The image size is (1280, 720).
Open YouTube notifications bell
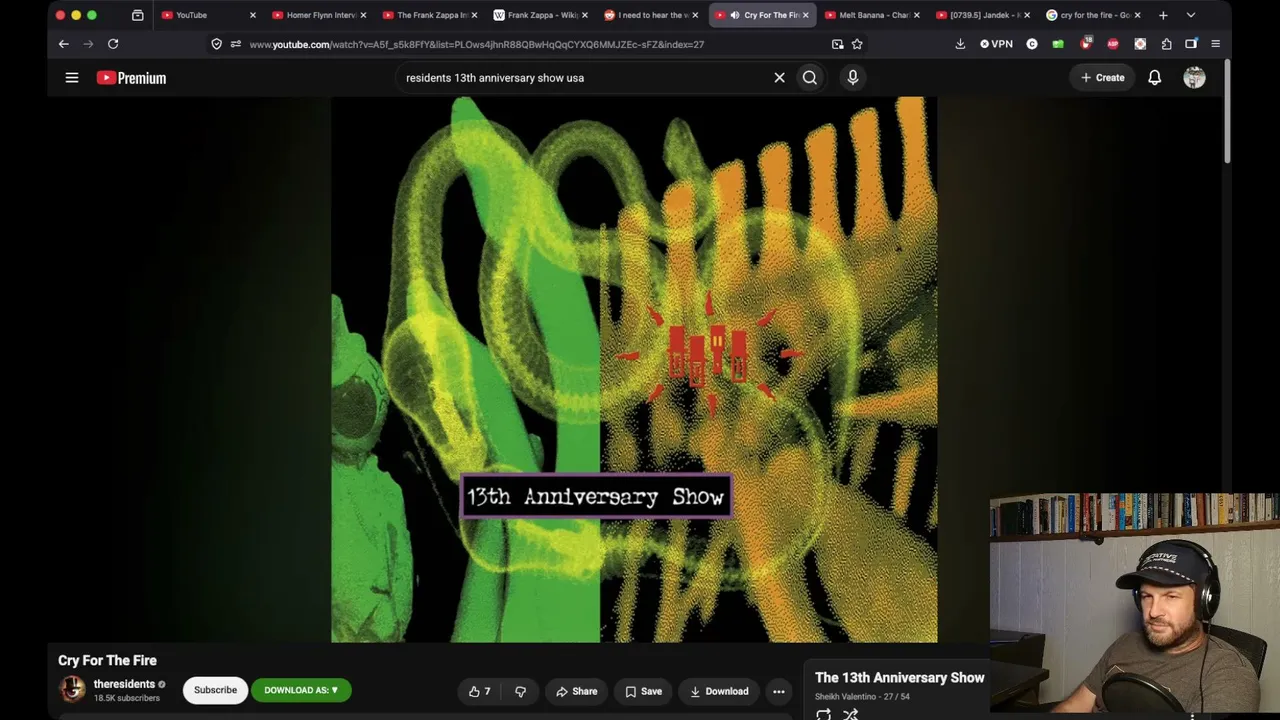pyautogui.click(x=1155, y=77)
